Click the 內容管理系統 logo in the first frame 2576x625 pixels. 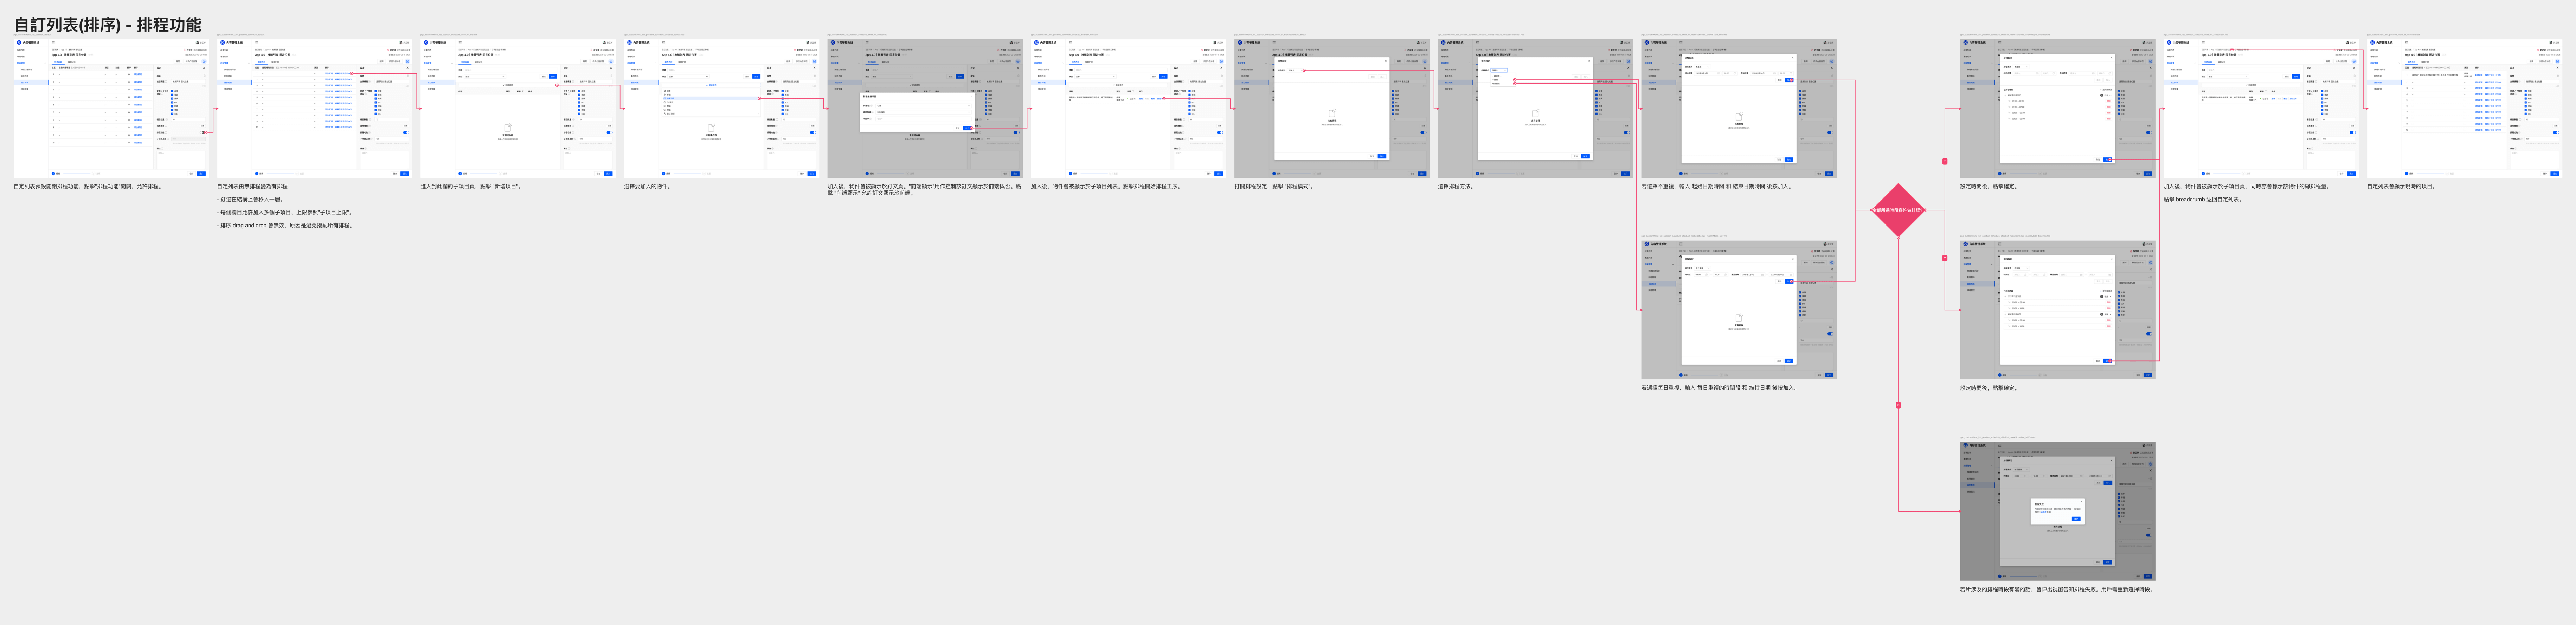point(29,43)
